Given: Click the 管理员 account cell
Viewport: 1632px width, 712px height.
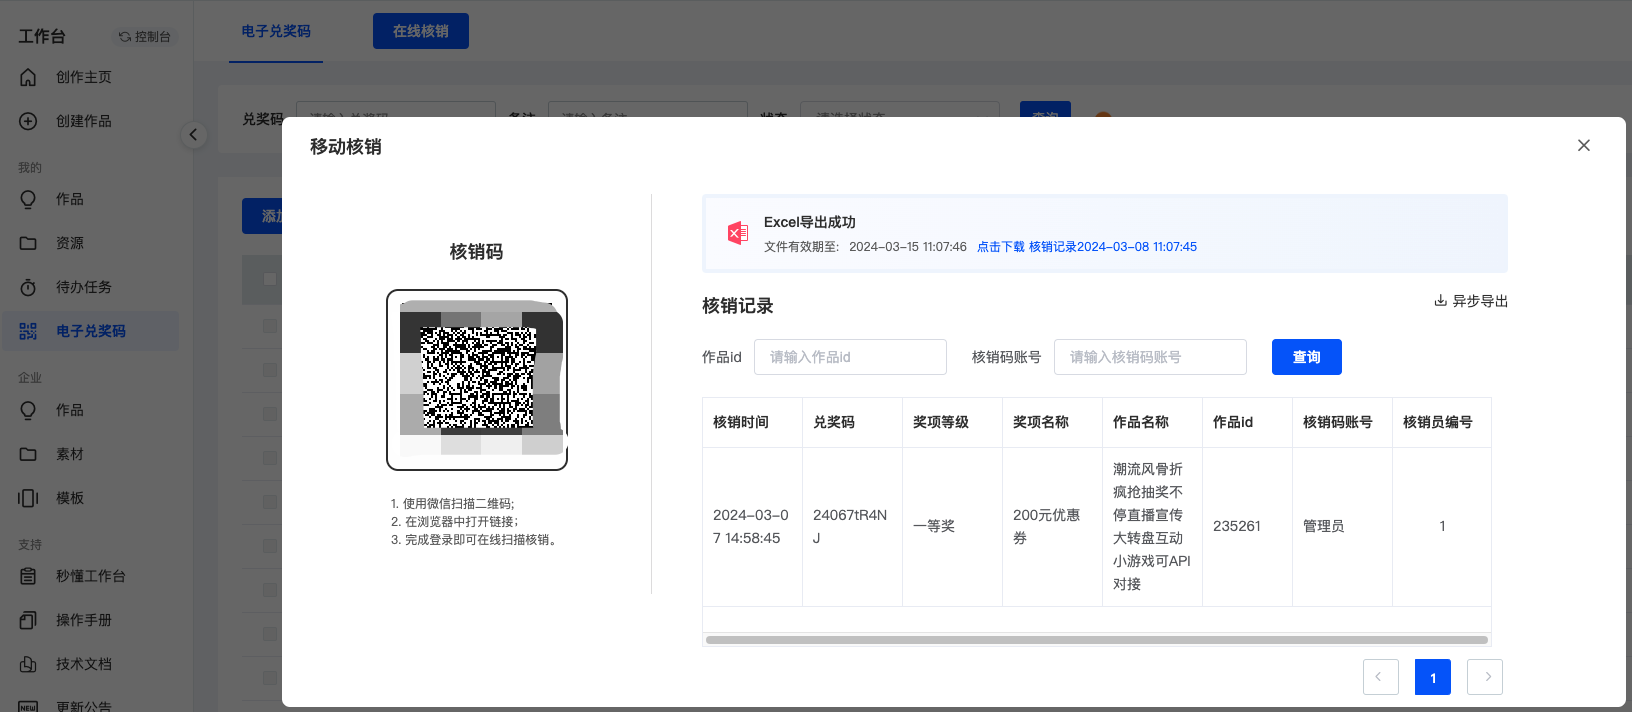Looking at the screenshot, I should pos(1342,526).
